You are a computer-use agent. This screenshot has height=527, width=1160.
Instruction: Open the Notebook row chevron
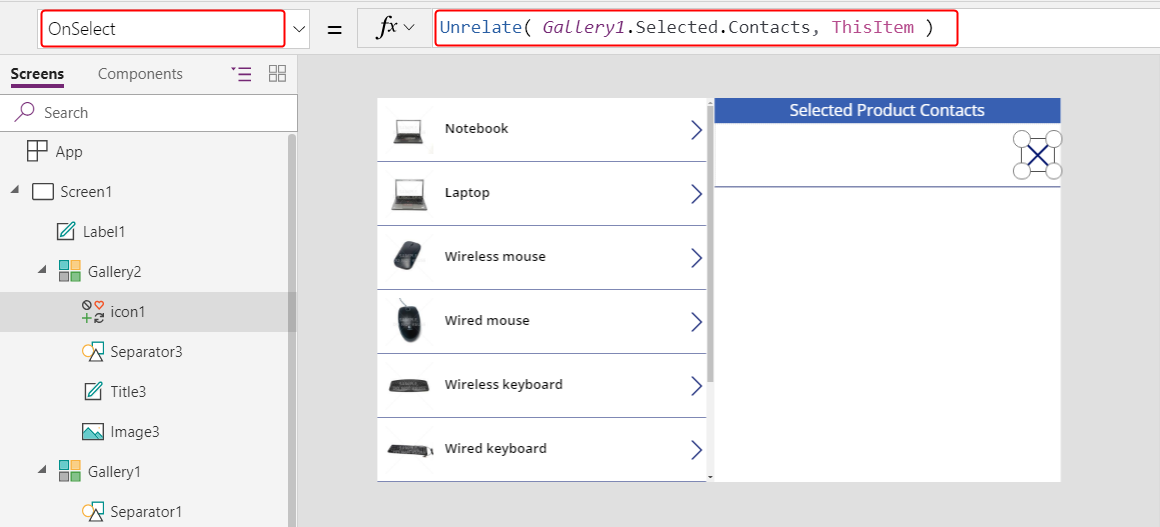click(696, 130)
